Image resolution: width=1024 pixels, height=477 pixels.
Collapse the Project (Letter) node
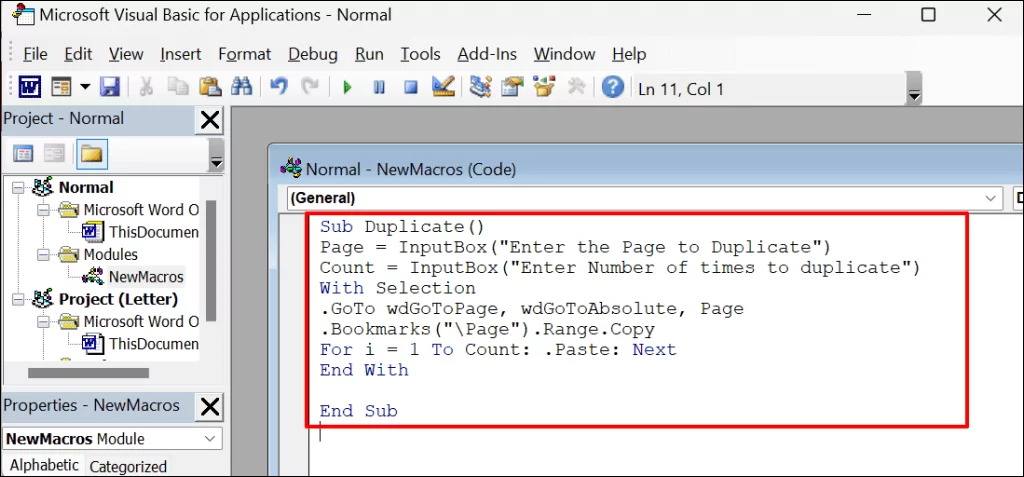(18, 299)
